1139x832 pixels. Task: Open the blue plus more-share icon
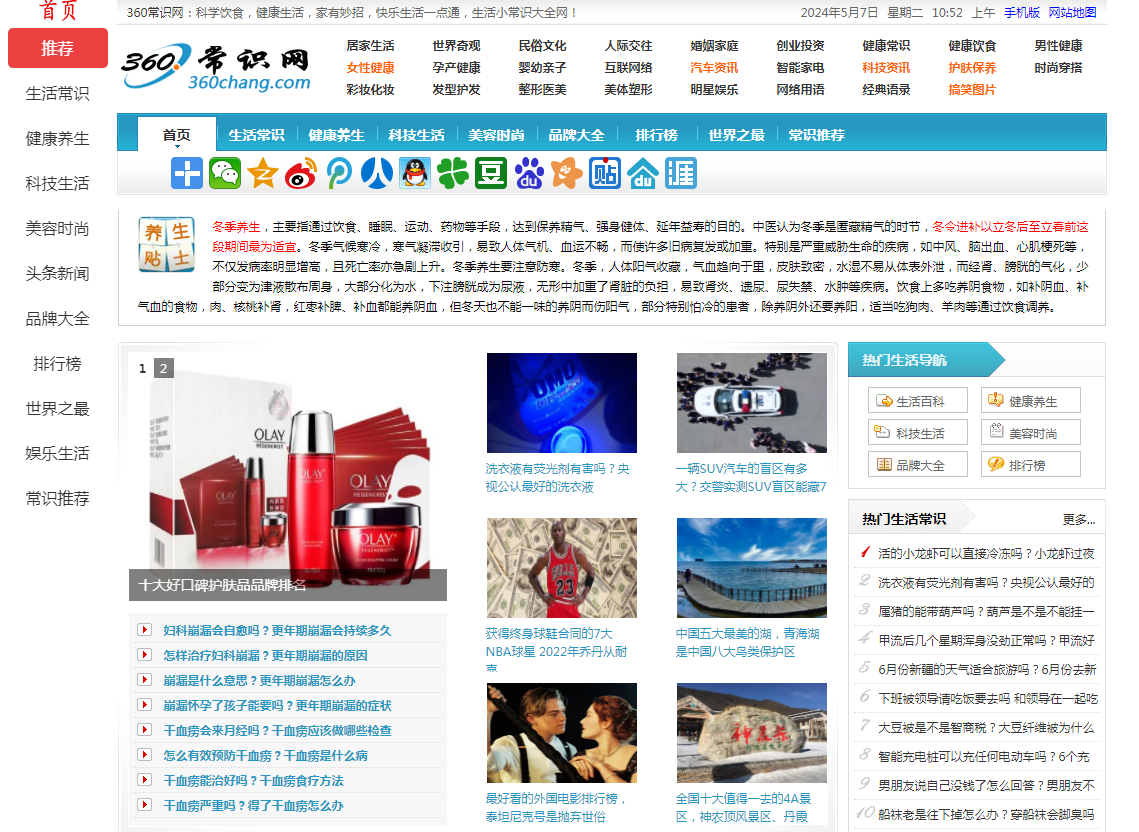coord(187,174)
